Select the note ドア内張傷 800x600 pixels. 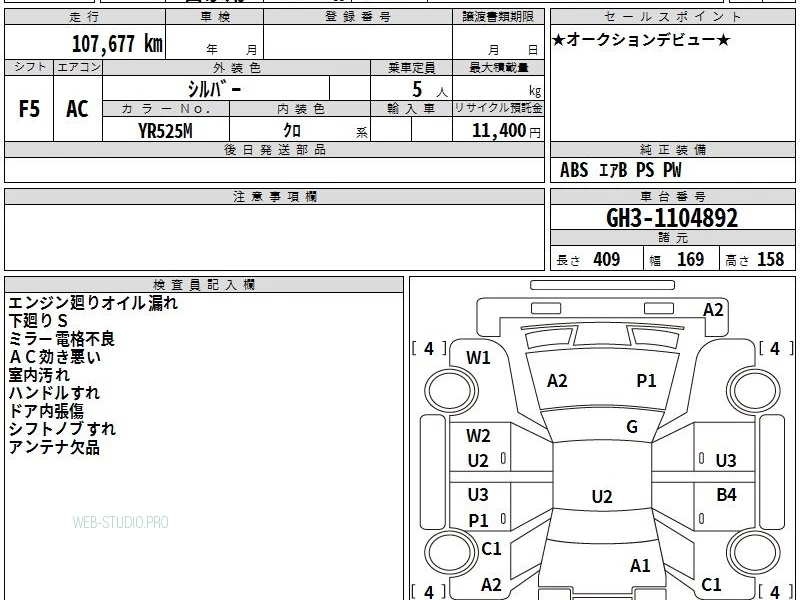(46, 411)
